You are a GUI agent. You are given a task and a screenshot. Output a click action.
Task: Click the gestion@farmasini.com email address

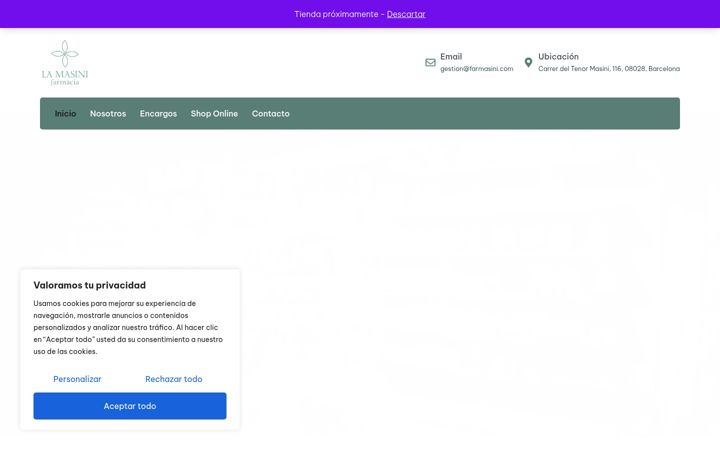tap(477, 68)
